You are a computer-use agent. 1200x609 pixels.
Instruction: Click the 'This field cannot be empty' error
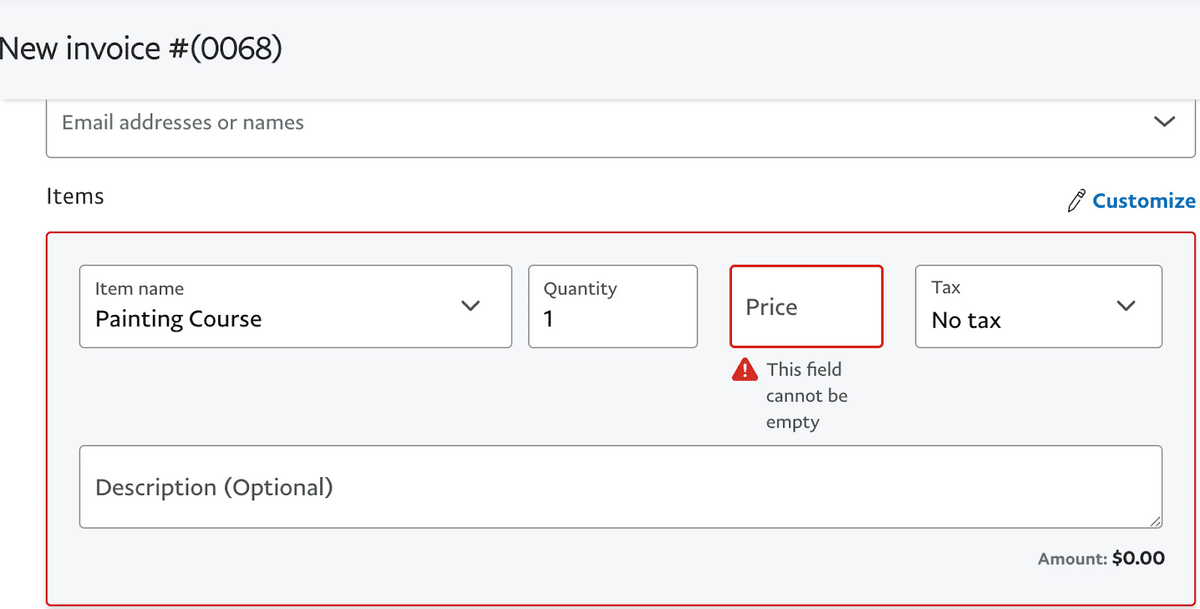806,396
